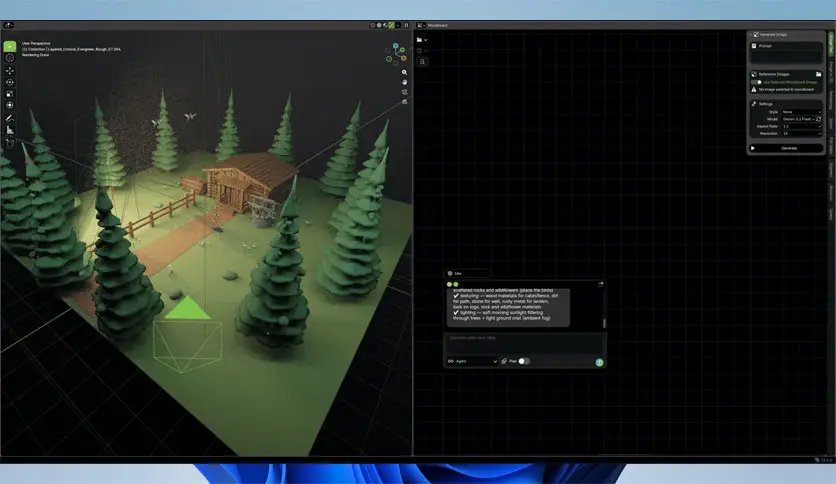Click the pan view hand icon
The height and width of the screenshot is (484, 836).
(405, 82)
